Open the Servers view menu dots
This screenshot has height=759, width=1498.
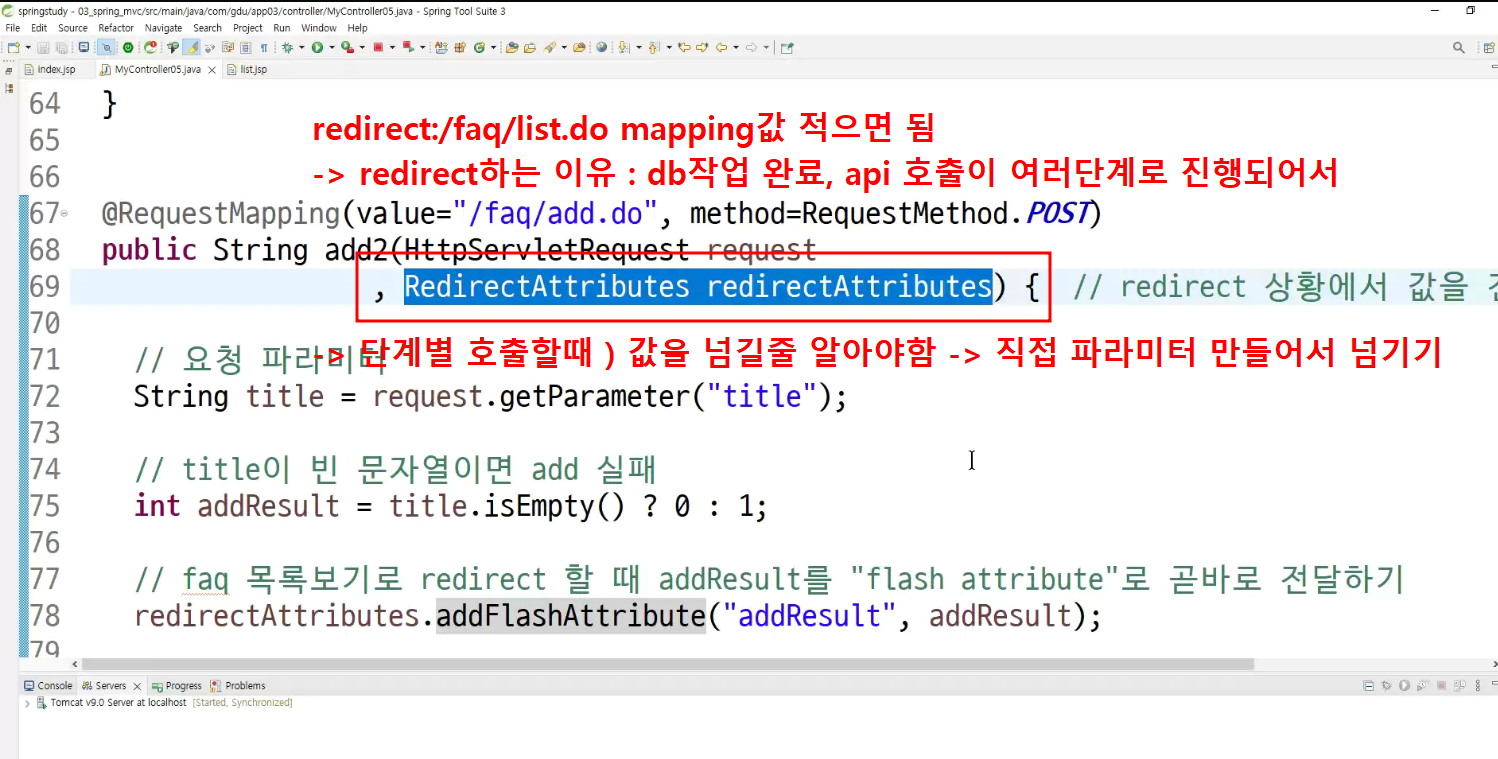point(1478,685)
